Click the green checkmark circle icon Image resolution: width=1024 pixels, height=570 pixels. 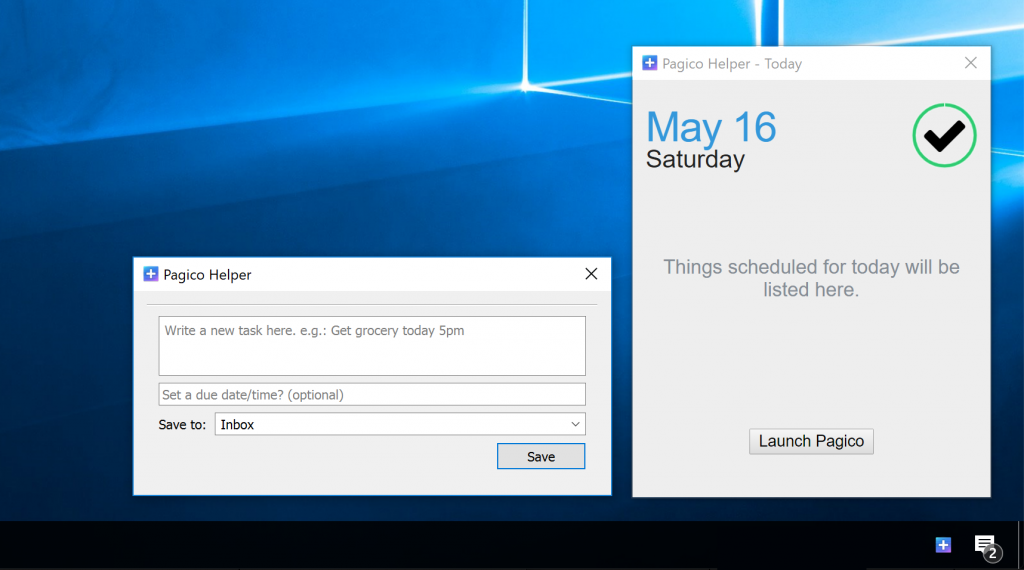[x=944, y=135]
